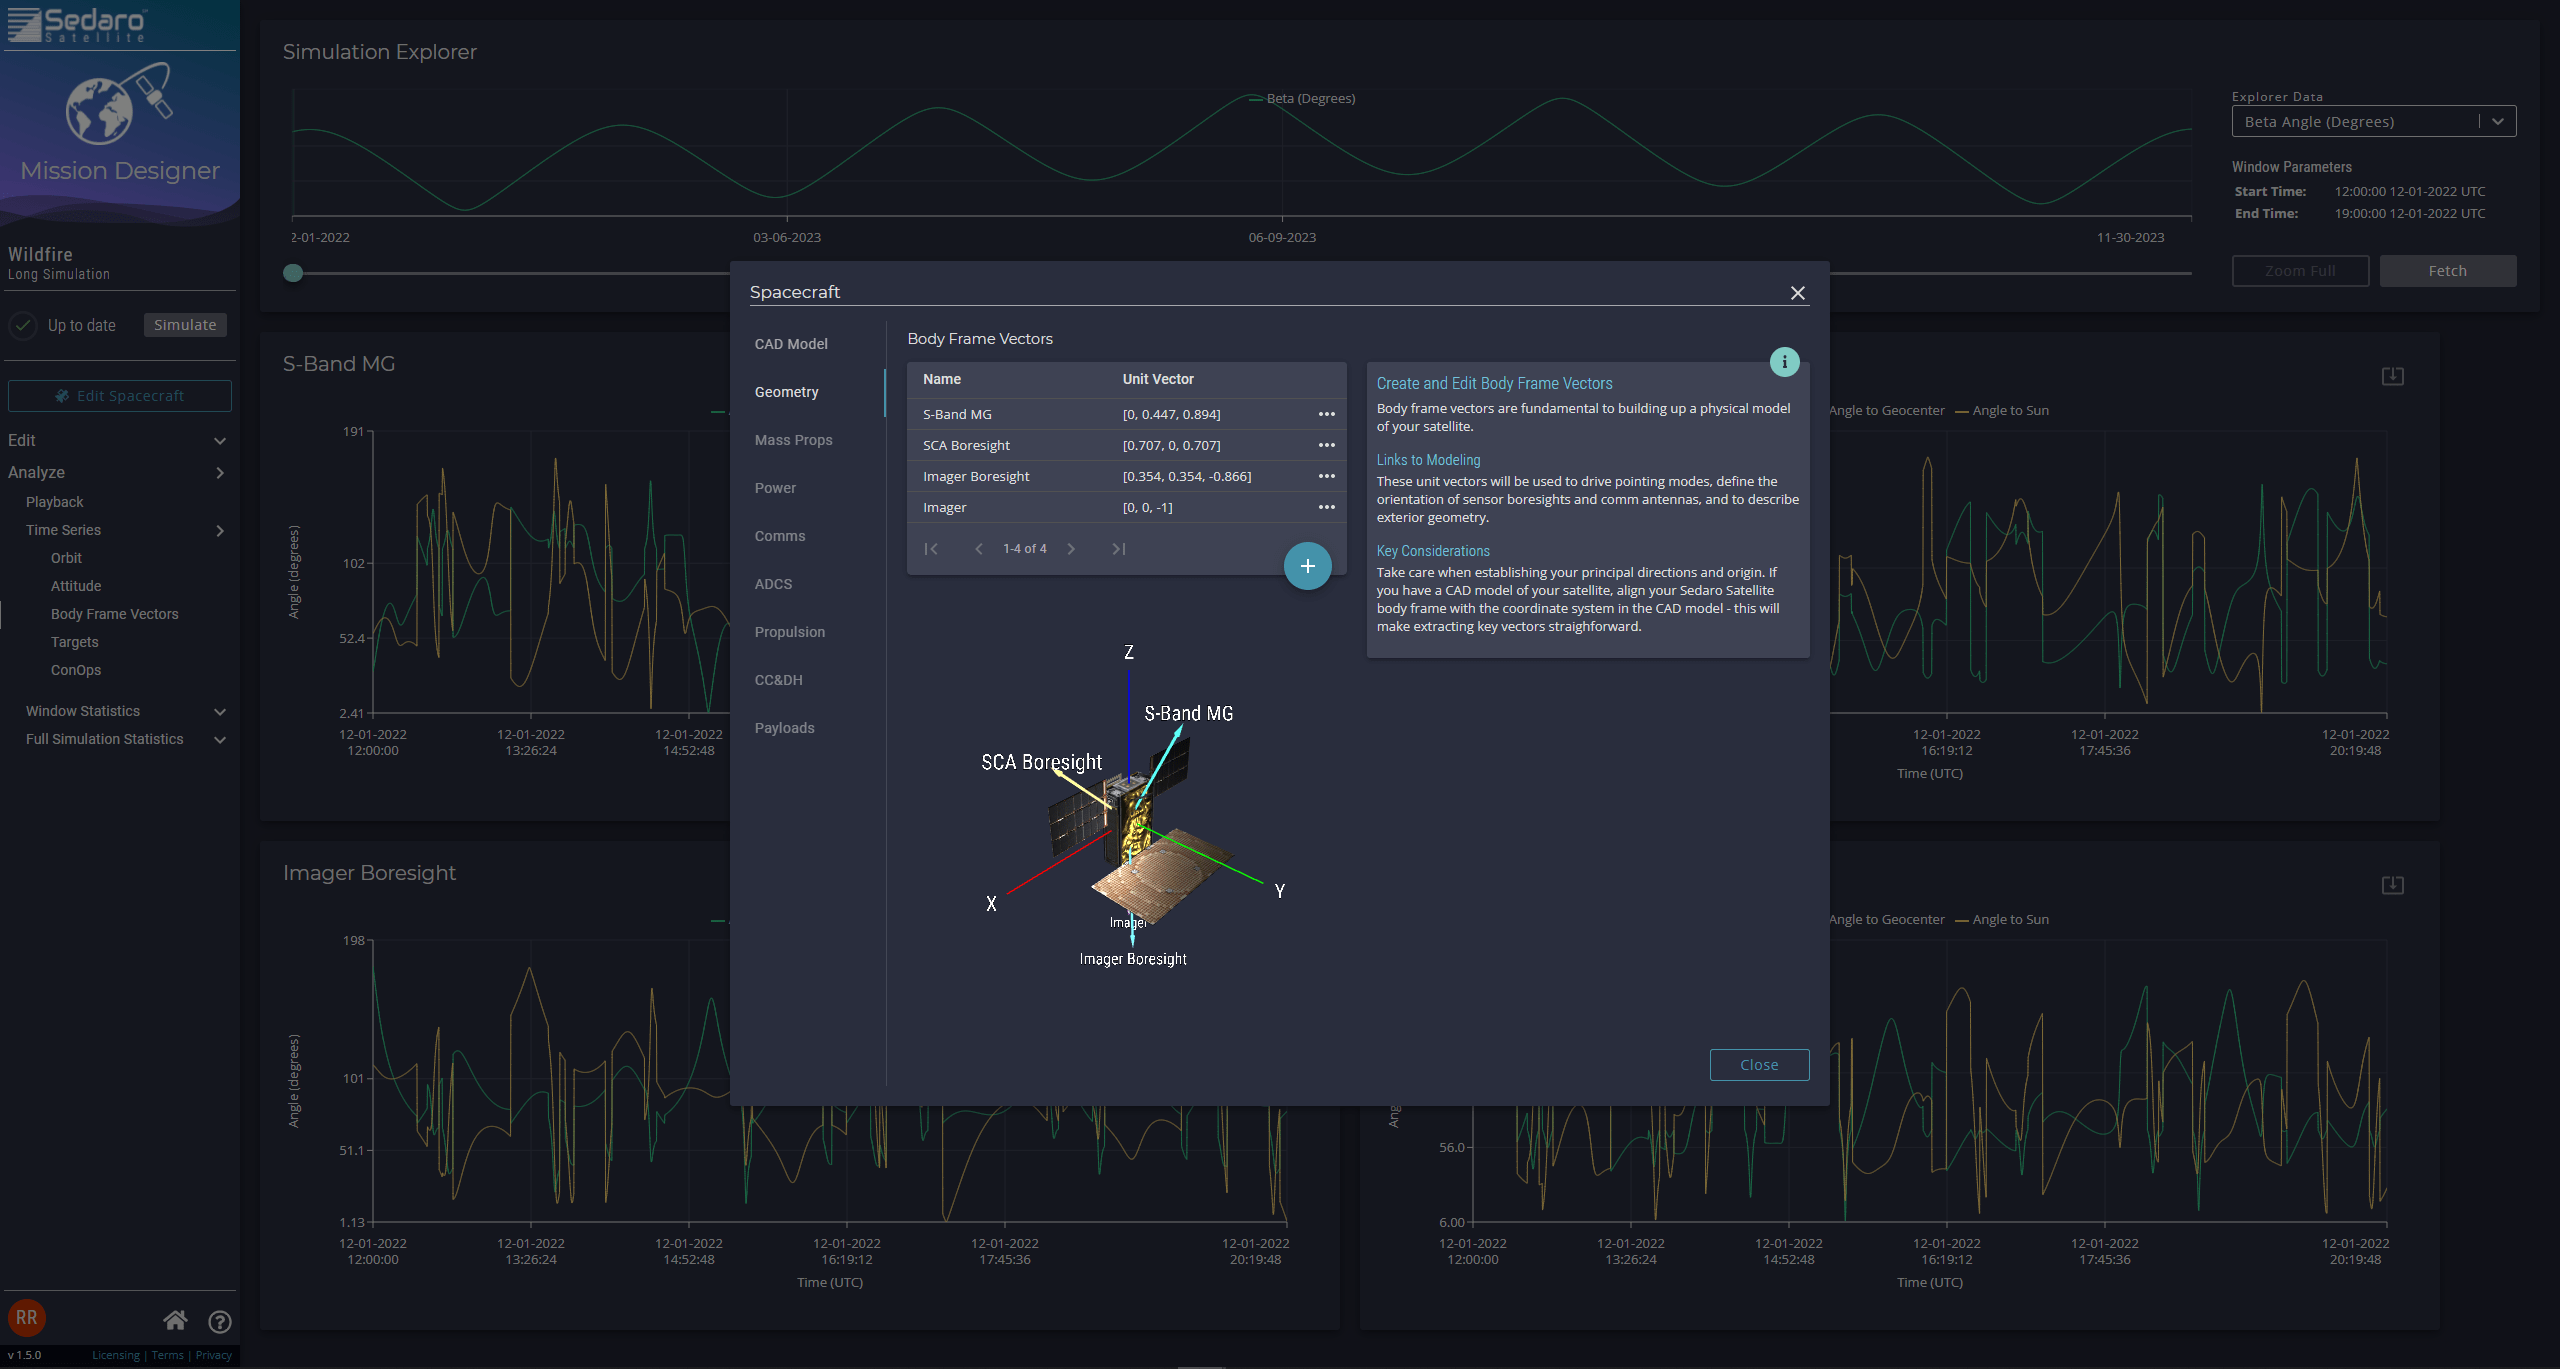
Task: Collapse the Edit section in the sidebar
Action: [x=220, y=441]
